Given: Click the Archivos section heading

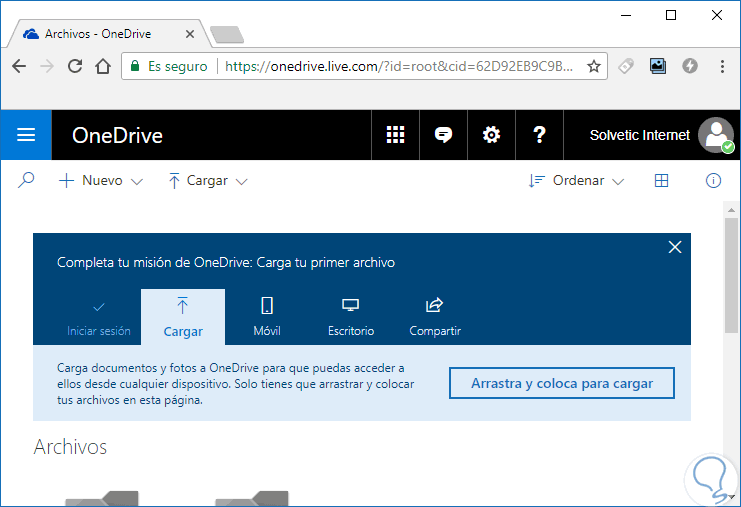Looking at the screenshot, I should (70, 447).
